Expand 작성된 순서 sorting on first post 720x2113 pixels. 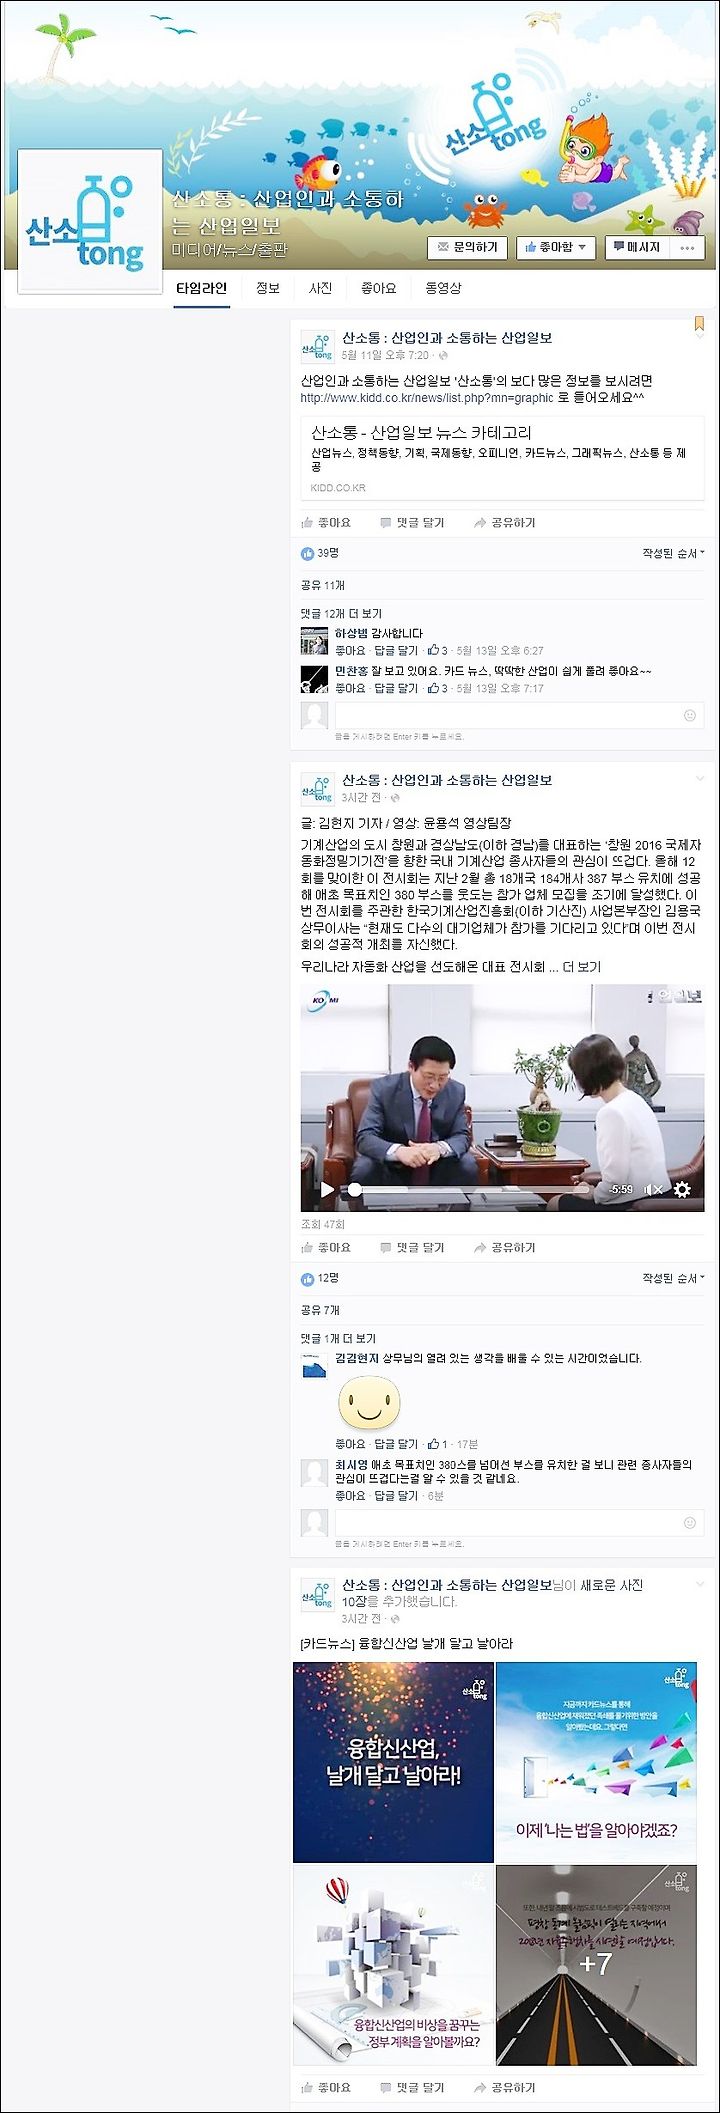pos(673,553)
